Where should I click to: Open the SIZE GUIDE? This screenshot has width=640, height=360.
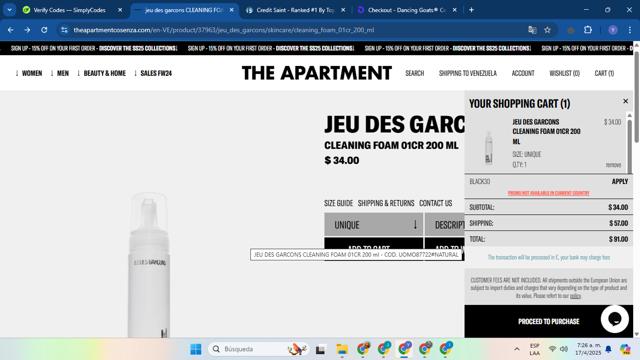(338, 203)
